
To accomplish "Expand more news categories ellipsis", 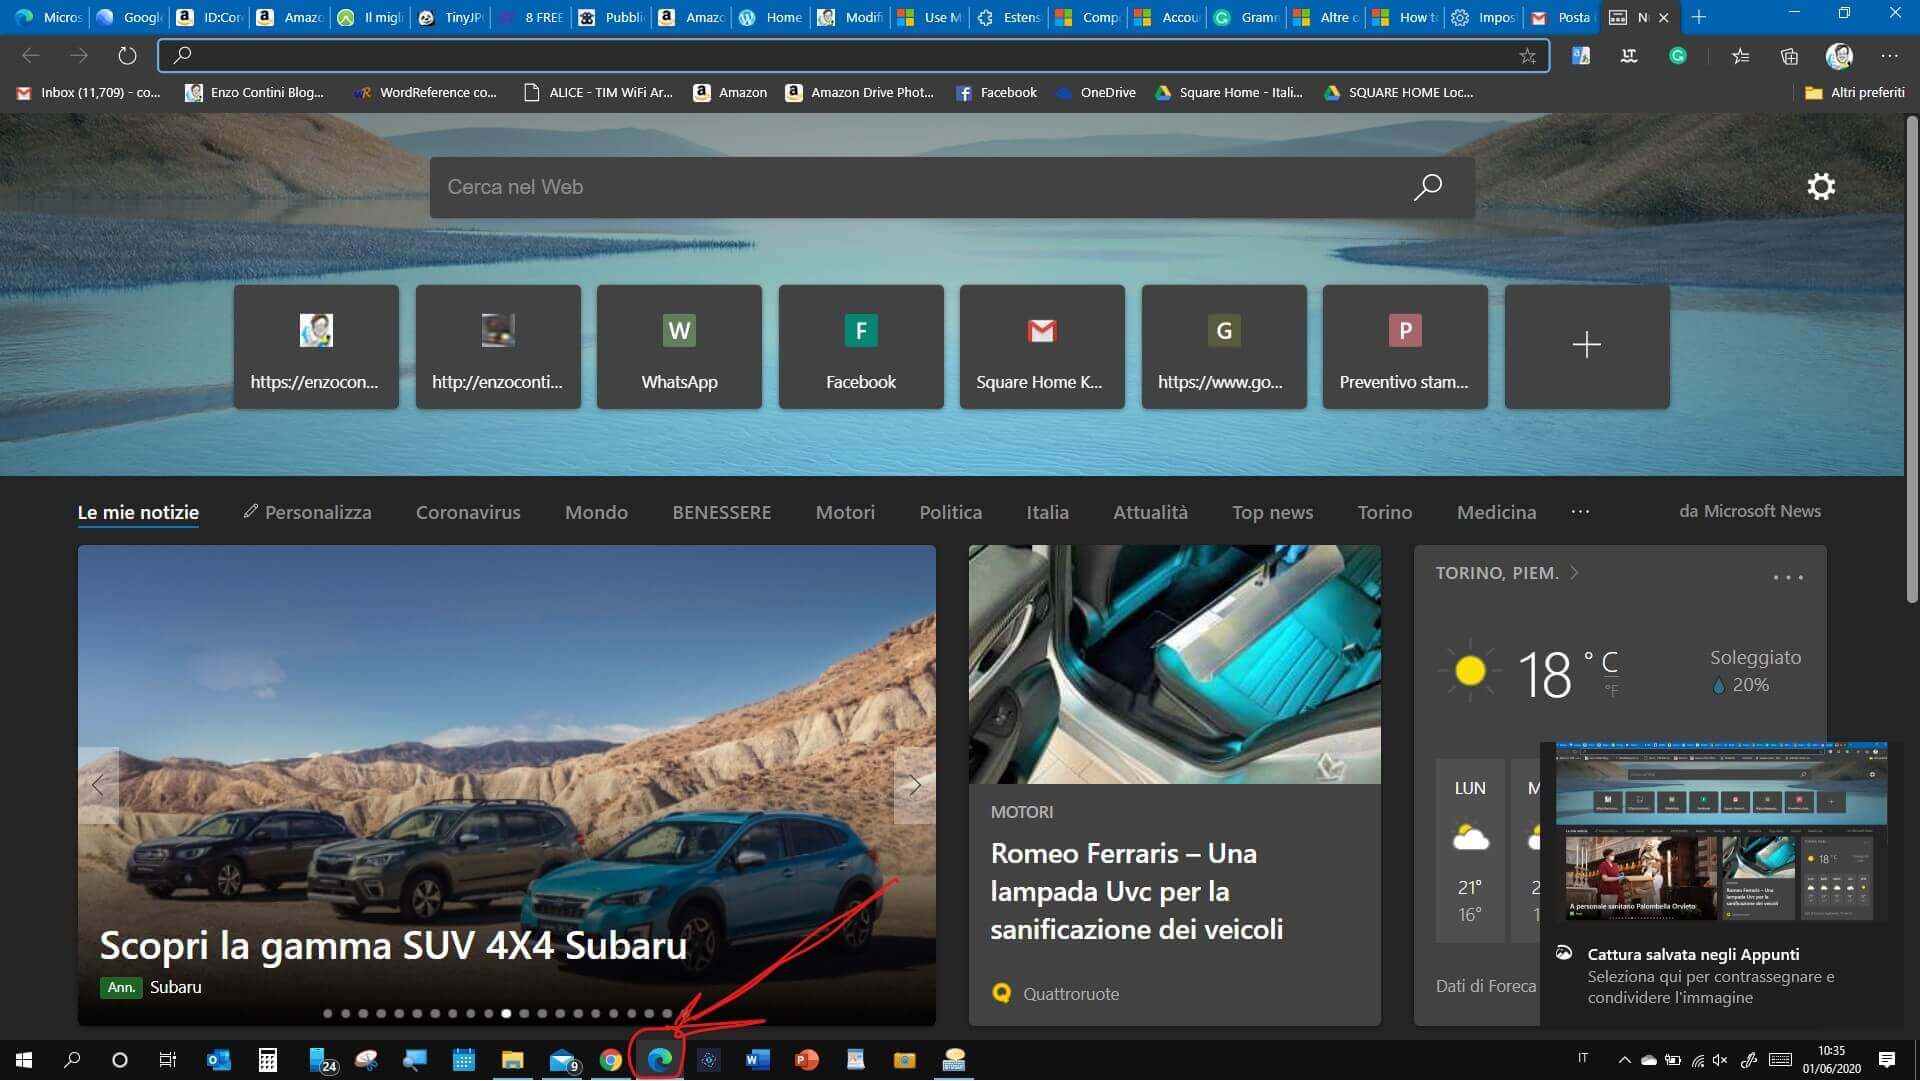I will [1580, 512].
